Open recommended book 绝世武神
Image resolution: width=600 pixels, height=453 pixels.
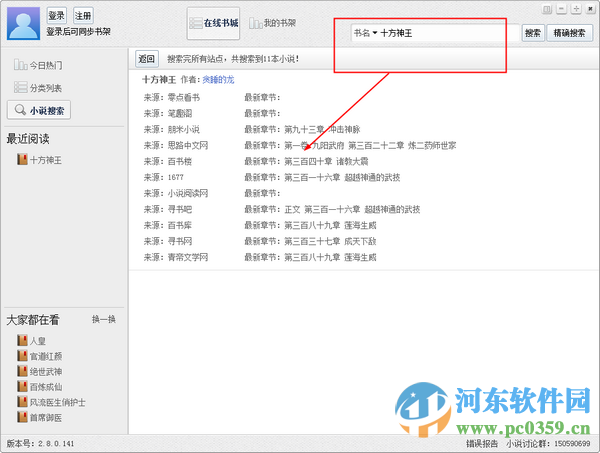(39, 371)
